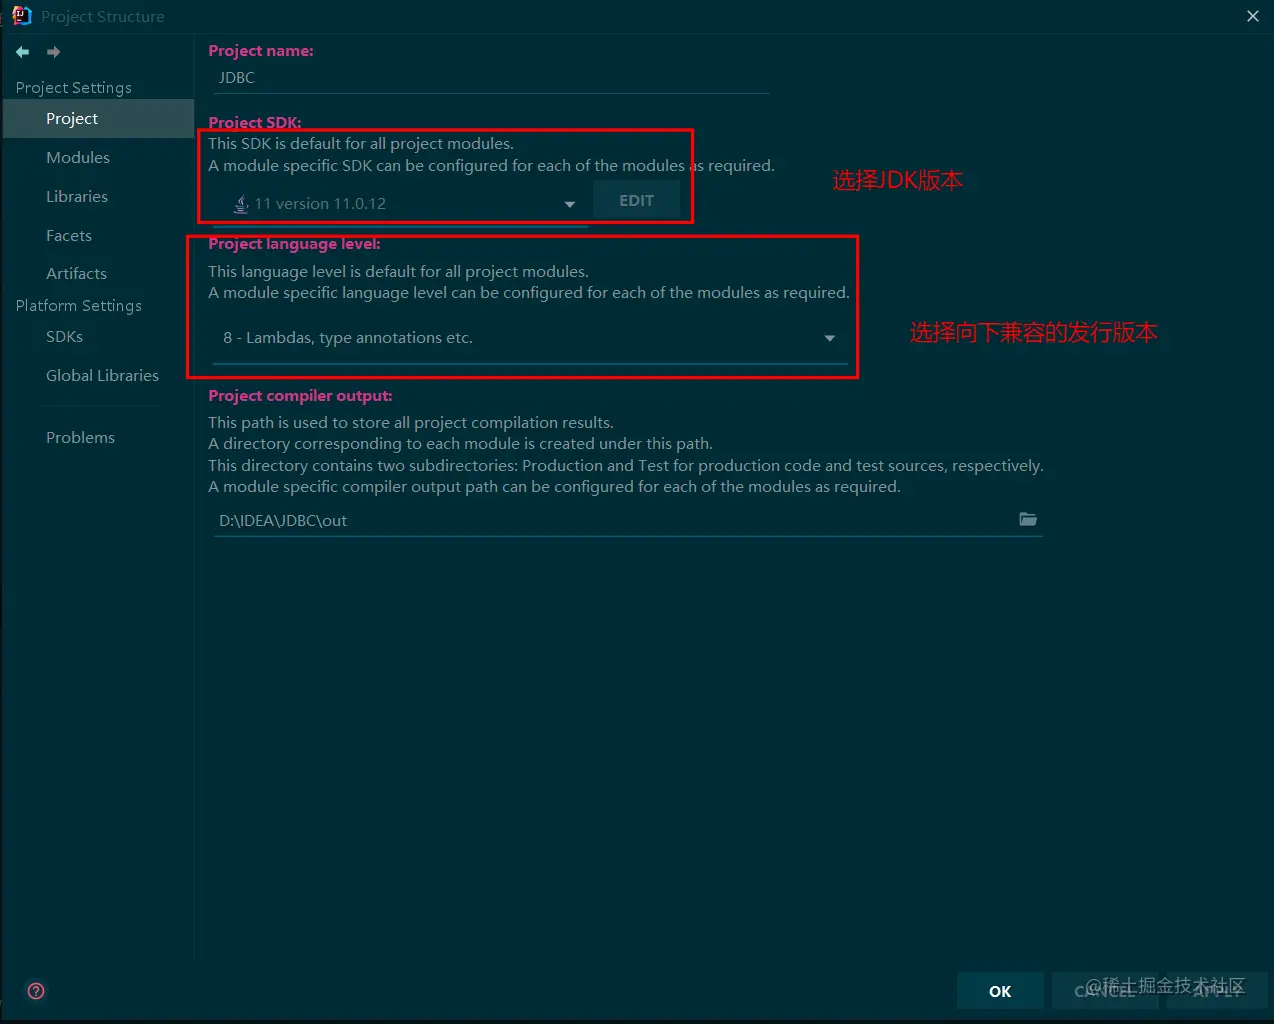1274x1024 pixels.
Task: Click the 'Project Structure' window title
Action: [x=103, y=17]
